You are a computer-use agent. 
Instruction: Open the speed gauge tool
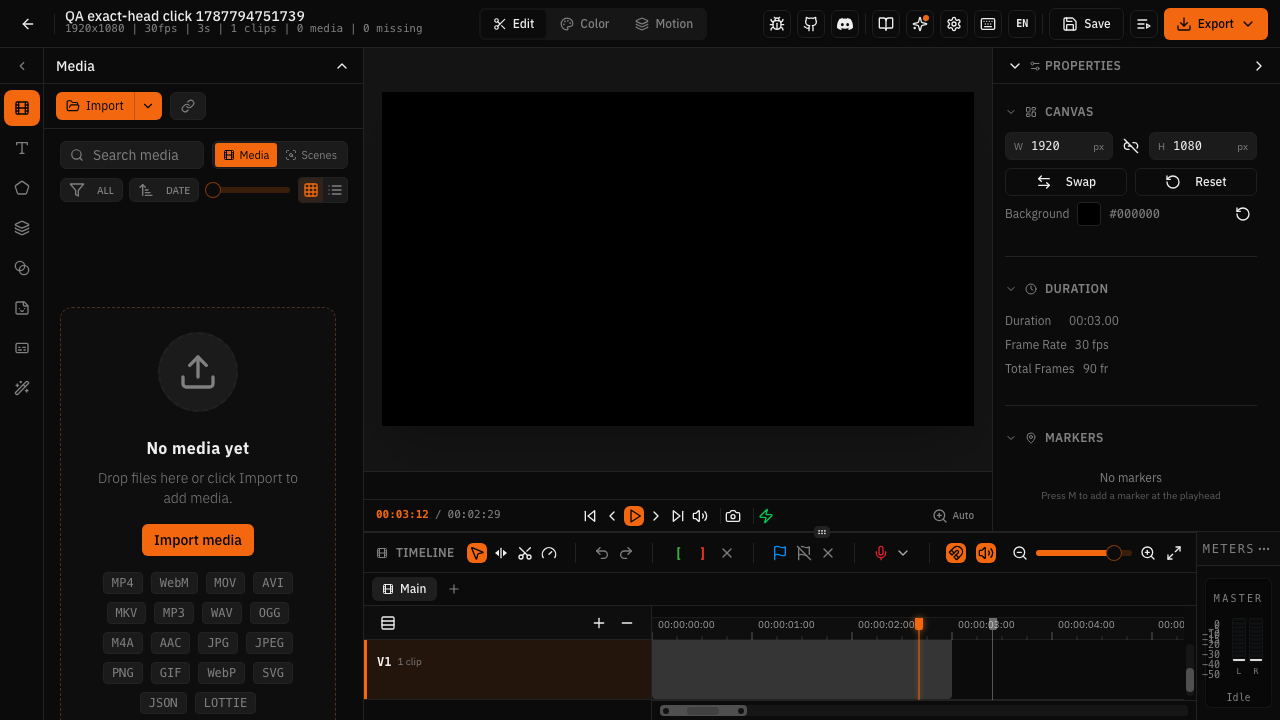click(x=549, y=553)
